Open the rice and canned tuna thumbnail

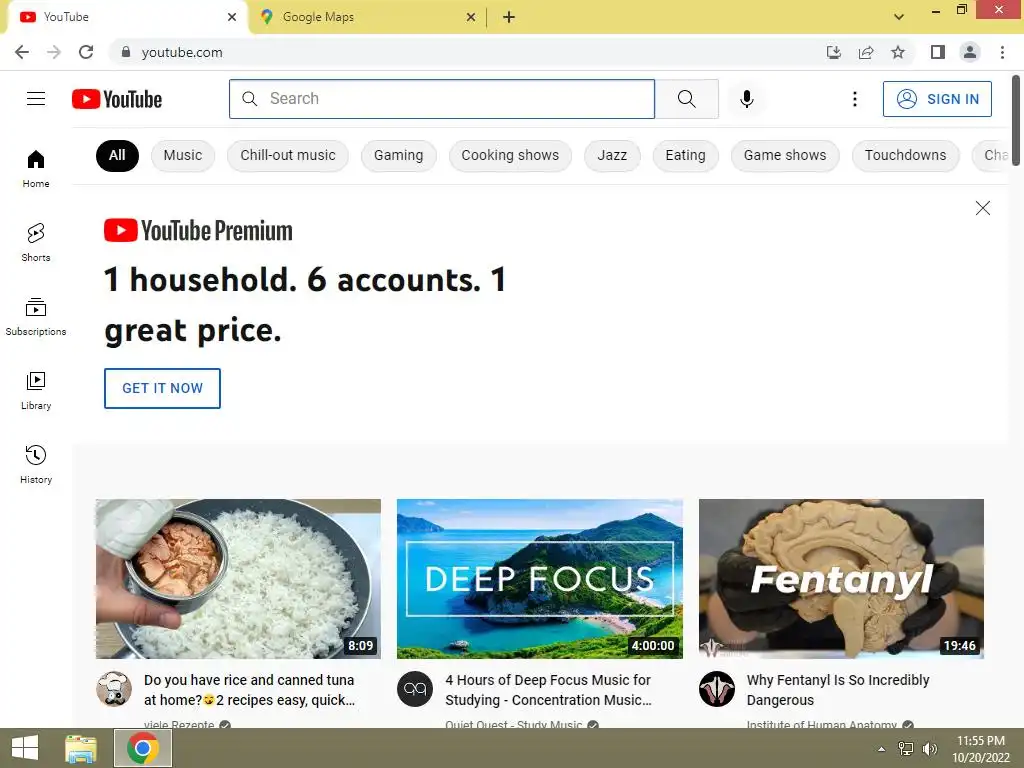(x=238, y=579)
